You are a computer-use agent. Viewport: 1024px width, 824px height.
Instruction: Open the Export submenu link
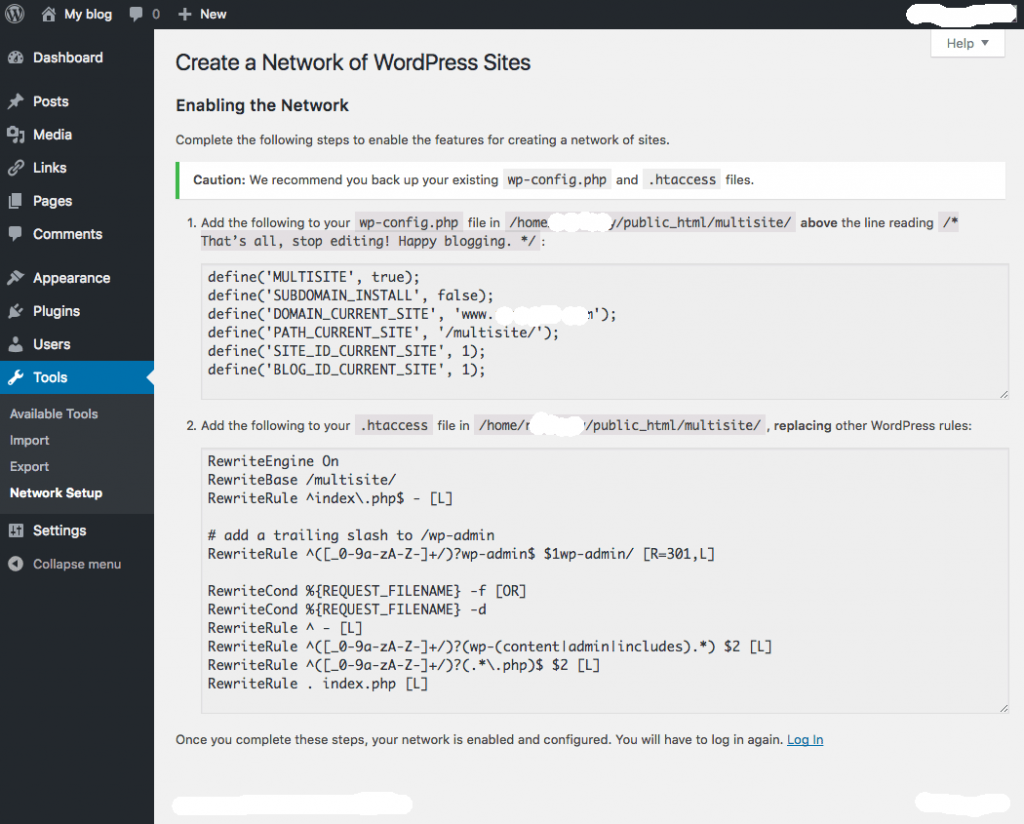click(x=29, y=467)
